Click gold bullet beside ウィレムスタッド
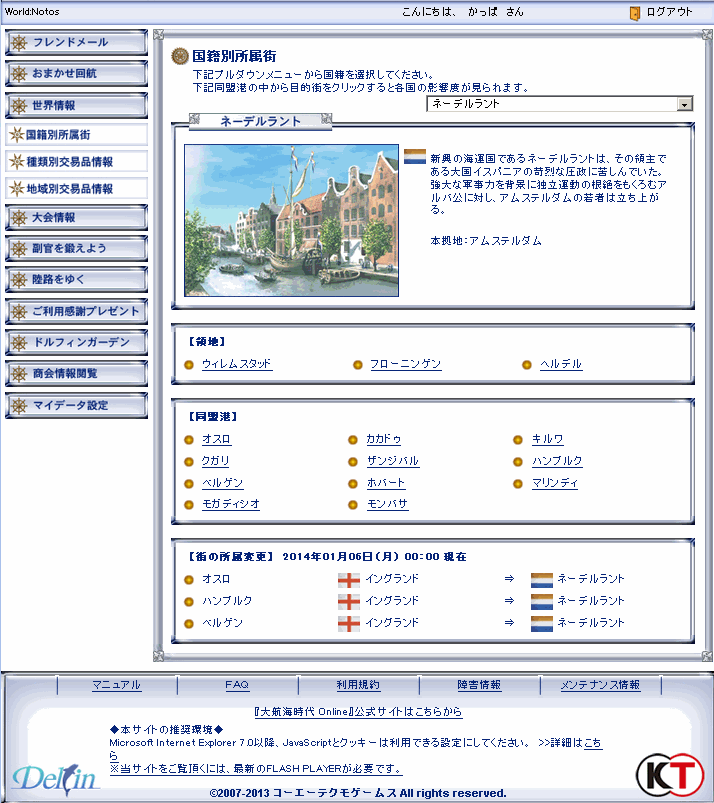This screenshot has width=714, height=803. click(x=189, y=365)
